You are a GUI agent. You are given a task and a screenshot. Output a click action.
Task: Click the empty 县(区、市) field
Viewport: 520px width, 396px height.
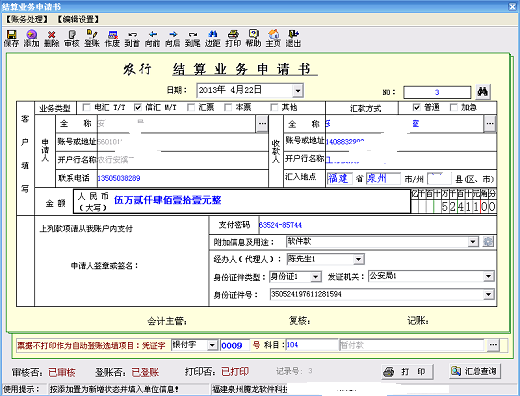(x=439, y=178)
